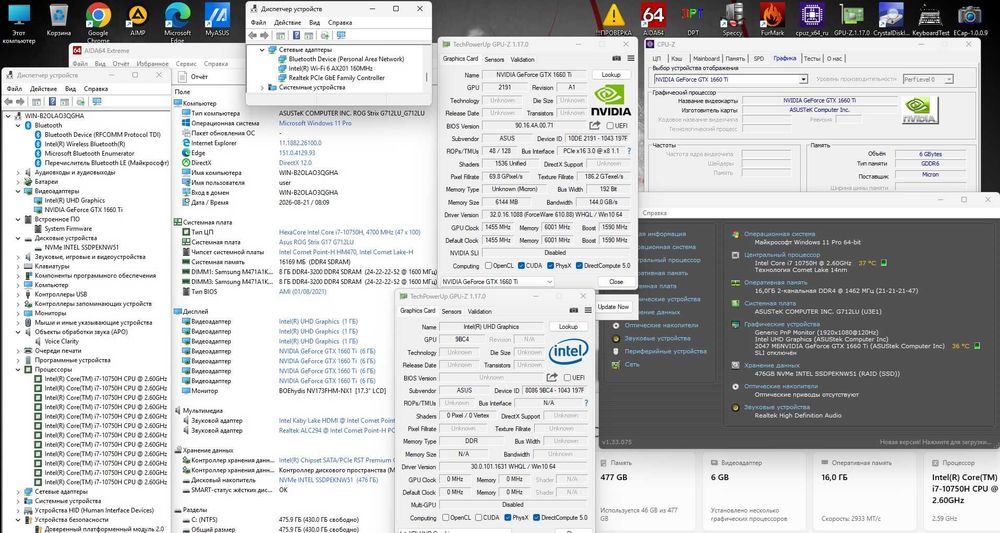Viewport: 1000px width, 533px height.
Task: Click help icon in left Device Manager toolbar
Action: click(52, 101)
